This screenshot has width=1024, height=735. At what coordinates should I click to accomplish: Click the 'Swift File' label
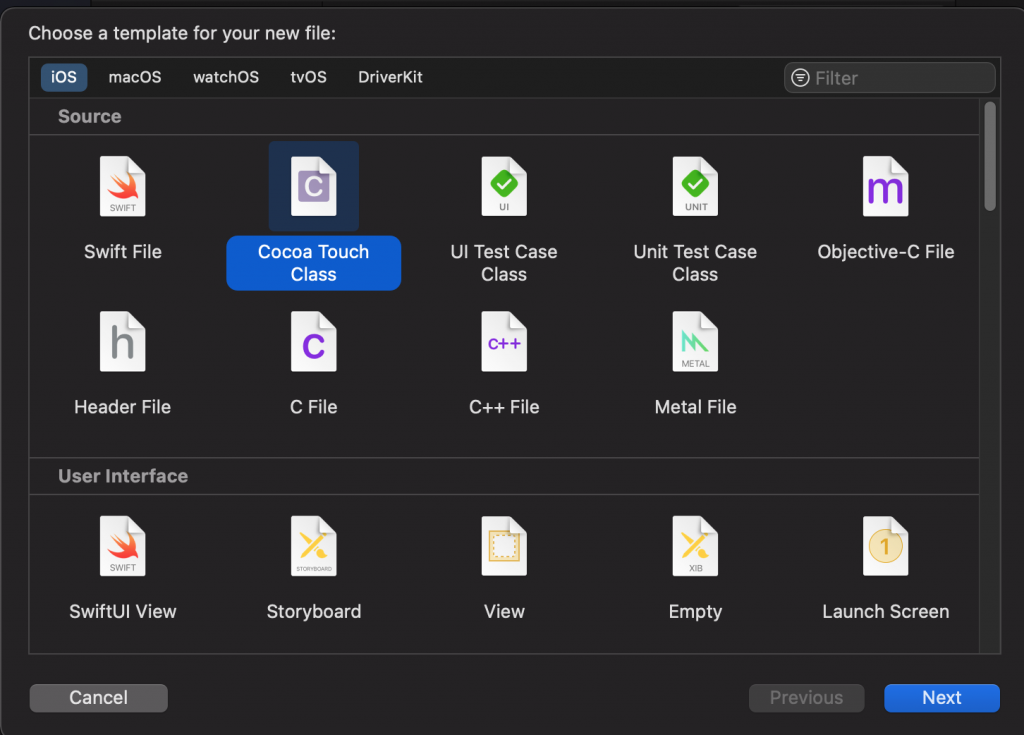[123, 252]
